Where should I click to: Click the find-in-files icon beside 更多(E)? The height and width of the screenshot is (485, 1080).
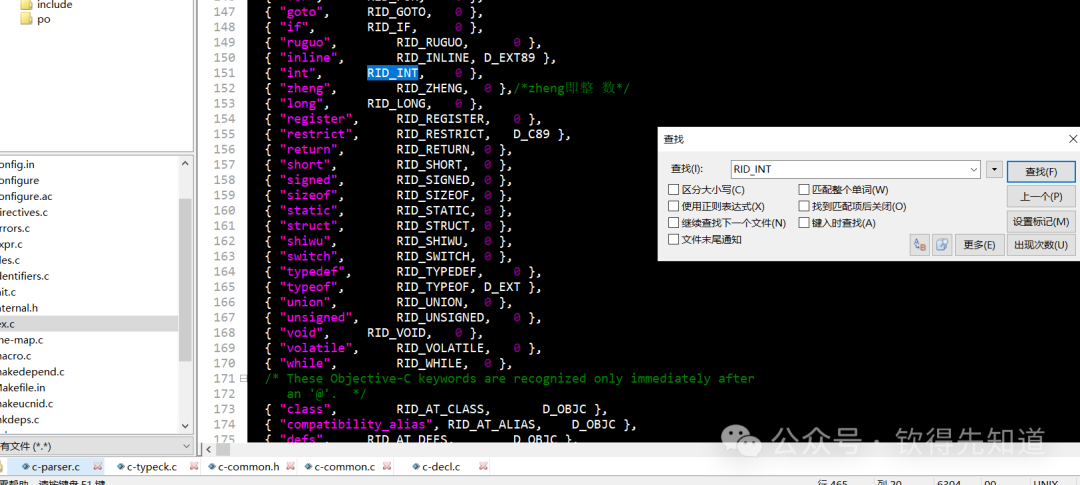tap(942, 245)
